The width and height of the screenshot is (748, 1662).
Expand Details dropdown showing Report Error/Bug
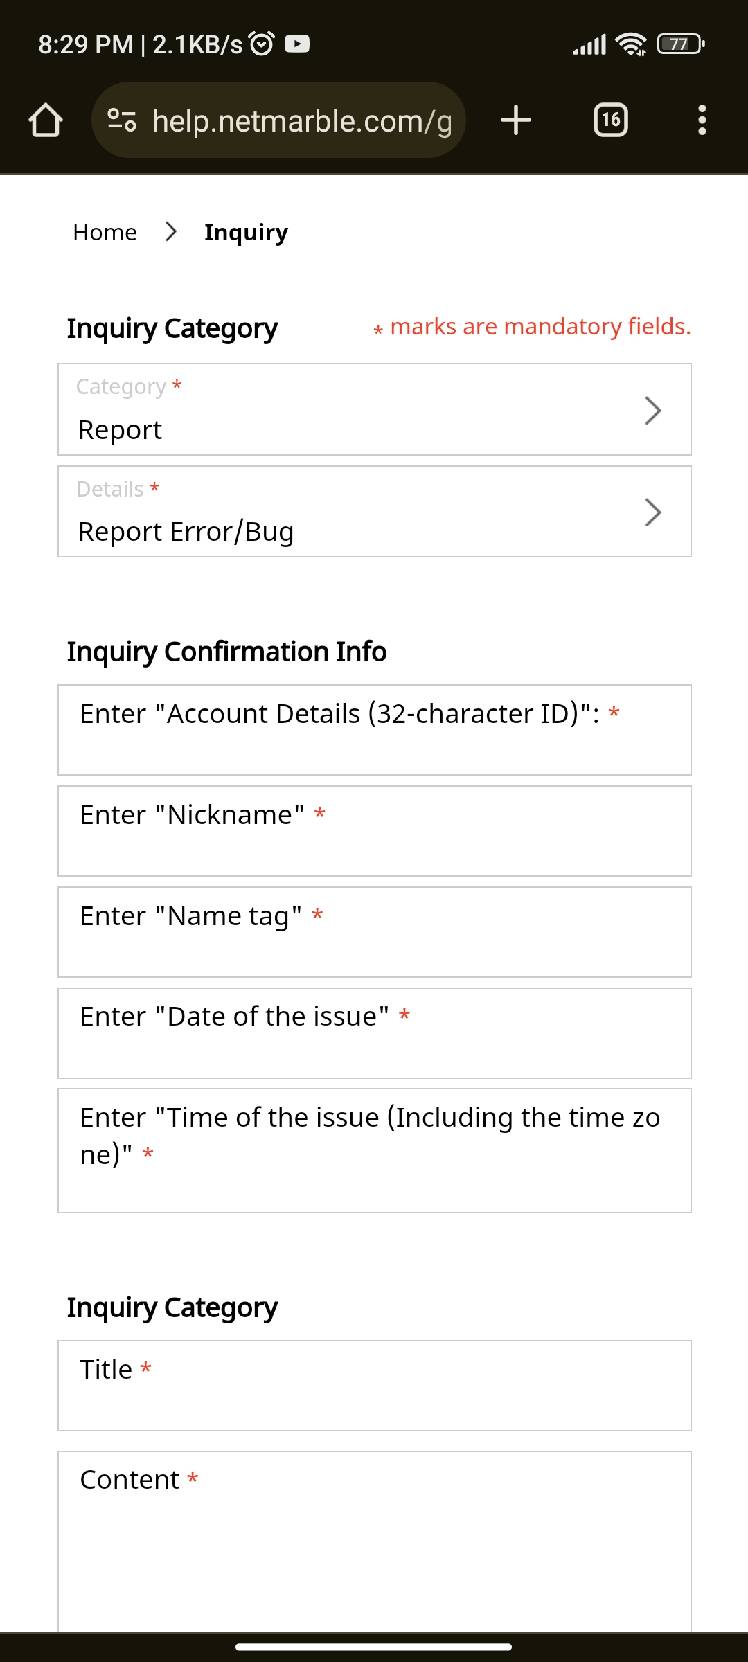tap(374, 512)
